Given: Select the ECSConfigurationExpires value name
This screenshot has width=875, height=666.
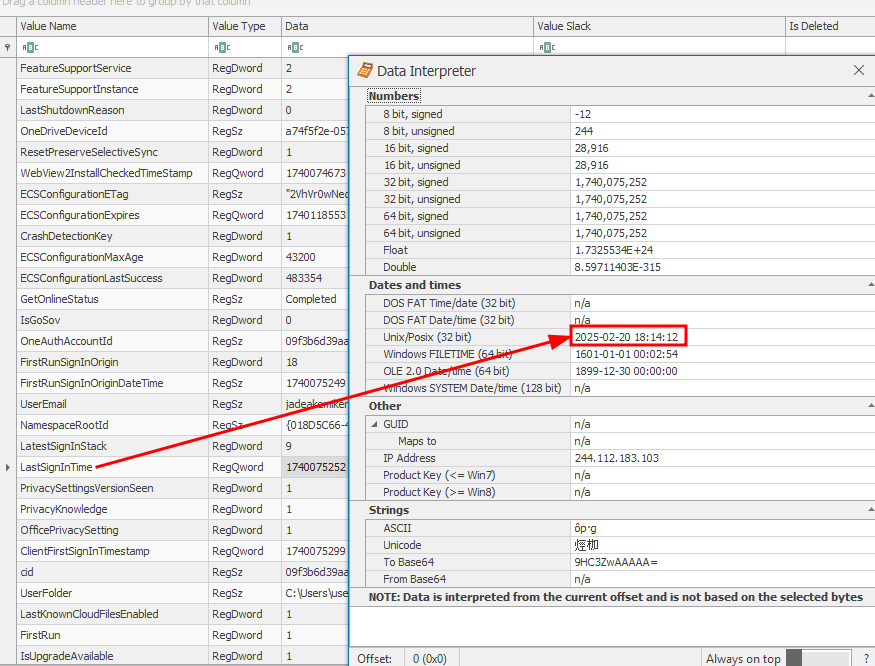Looking at the screenshot, I should [x=80, y=215].
